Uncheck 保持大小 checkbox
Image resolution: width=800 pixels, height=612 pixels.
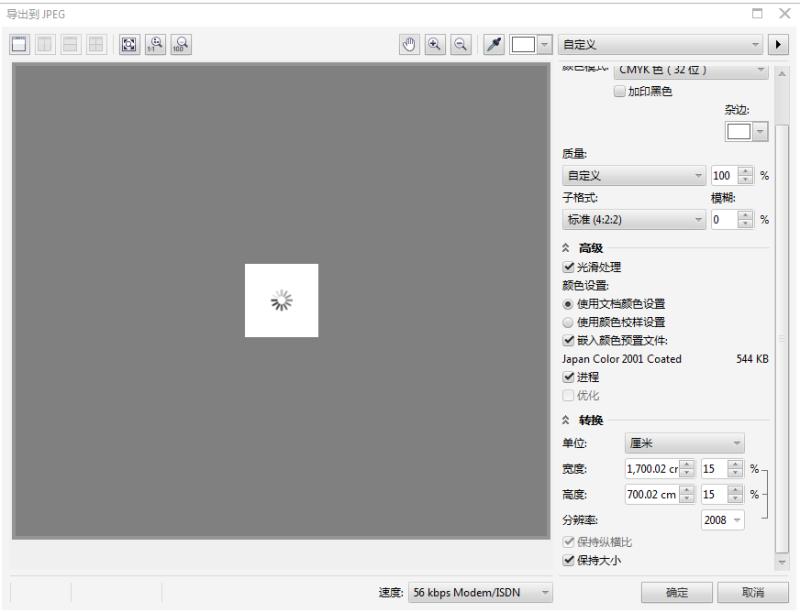point(568,560)
